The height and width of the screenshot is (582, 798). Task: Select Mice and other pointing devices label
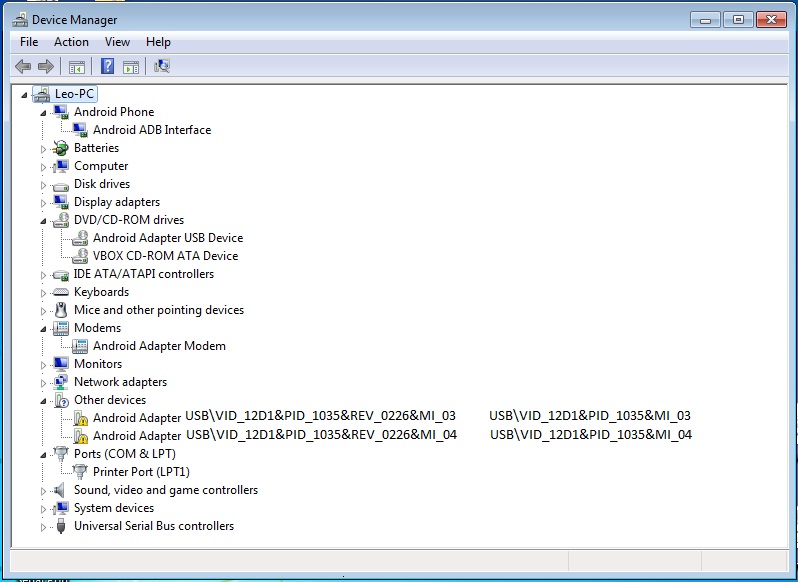point(159,310)
